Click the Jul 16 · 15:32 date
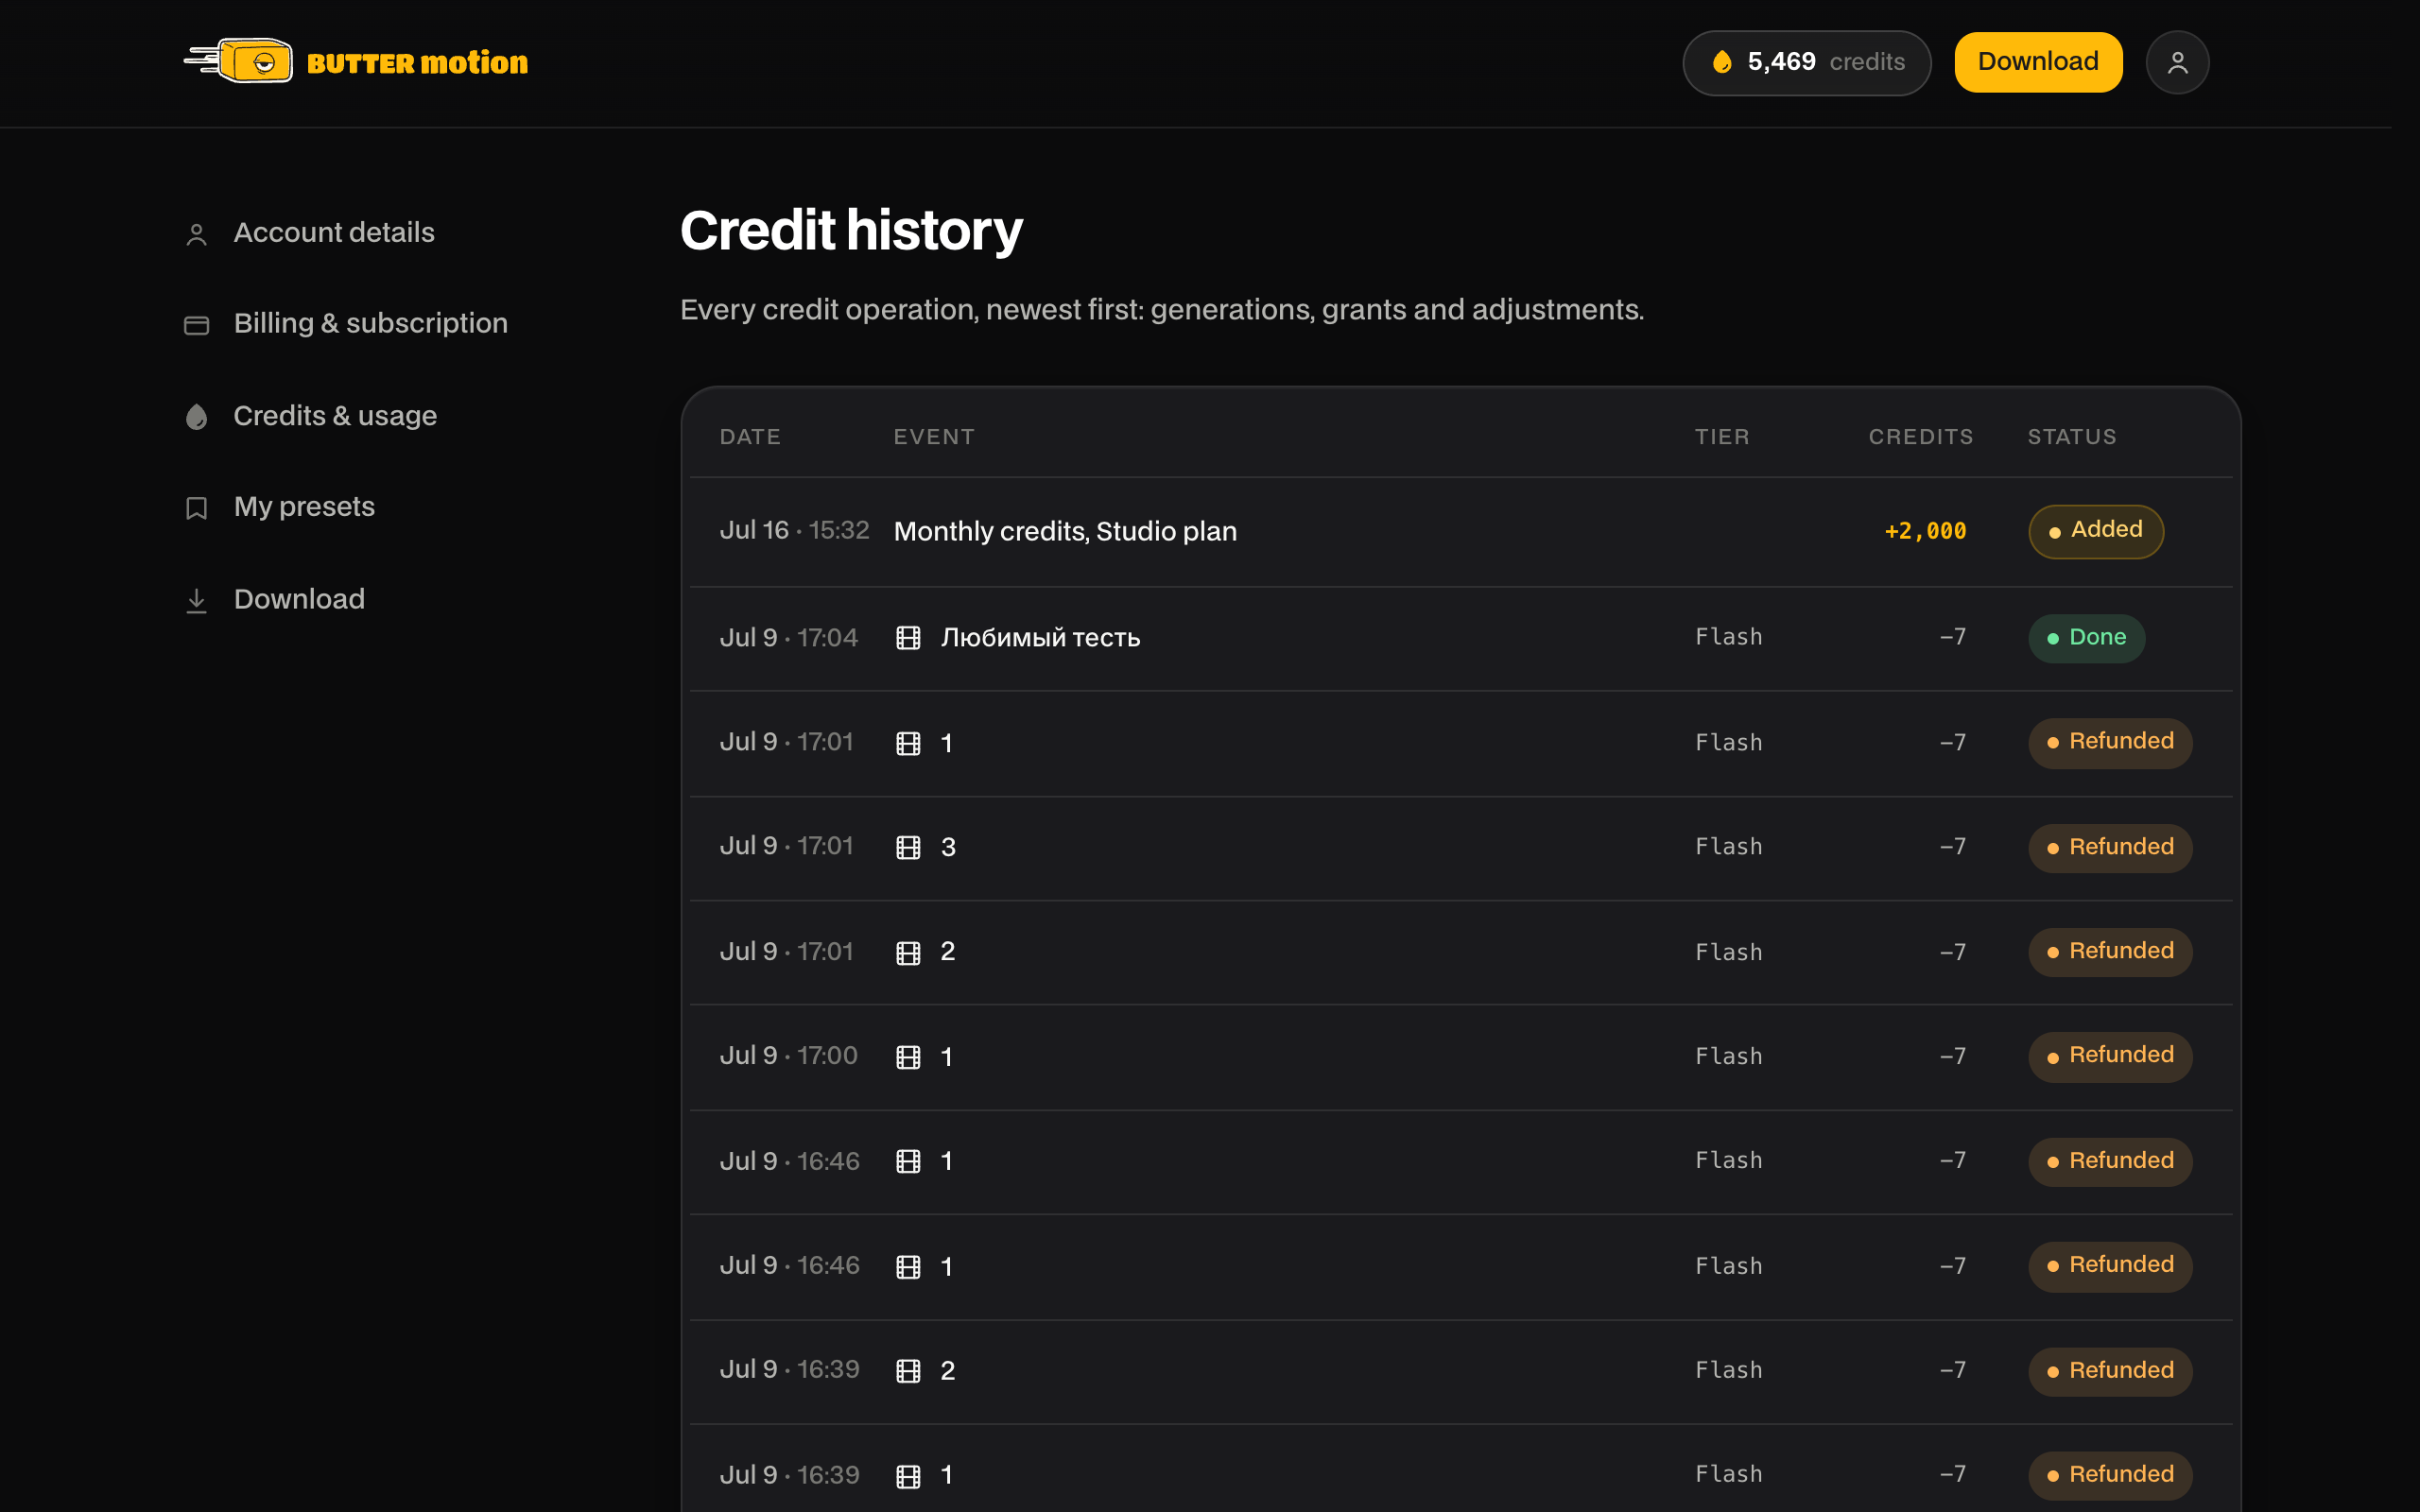The width and height of the screenshot is (2420, 1512). pyautogui.click(x=795, y=530)
